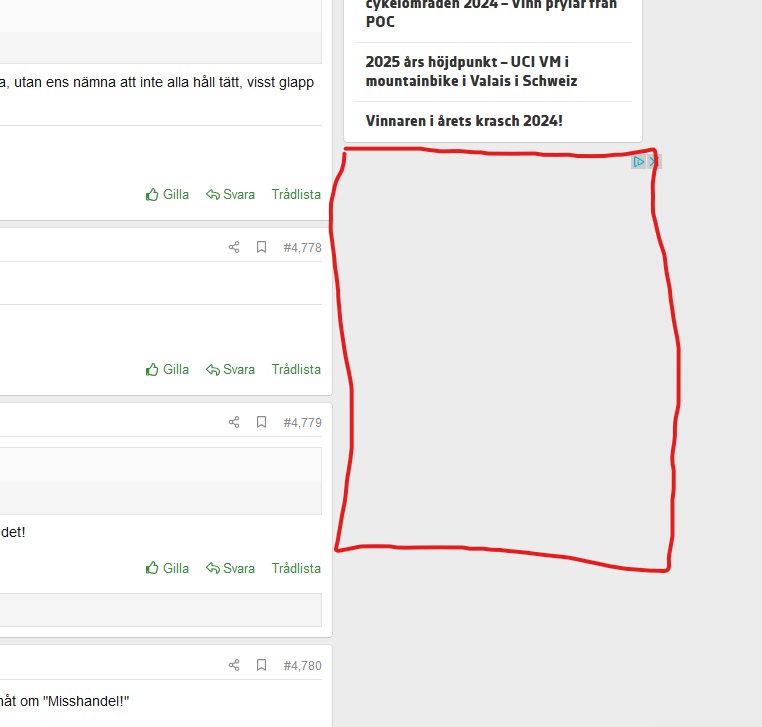Click the share icon on post #4,778
The height and width of the screenshot is (727, 762).
pyautogui.click(x=234, y=247)
